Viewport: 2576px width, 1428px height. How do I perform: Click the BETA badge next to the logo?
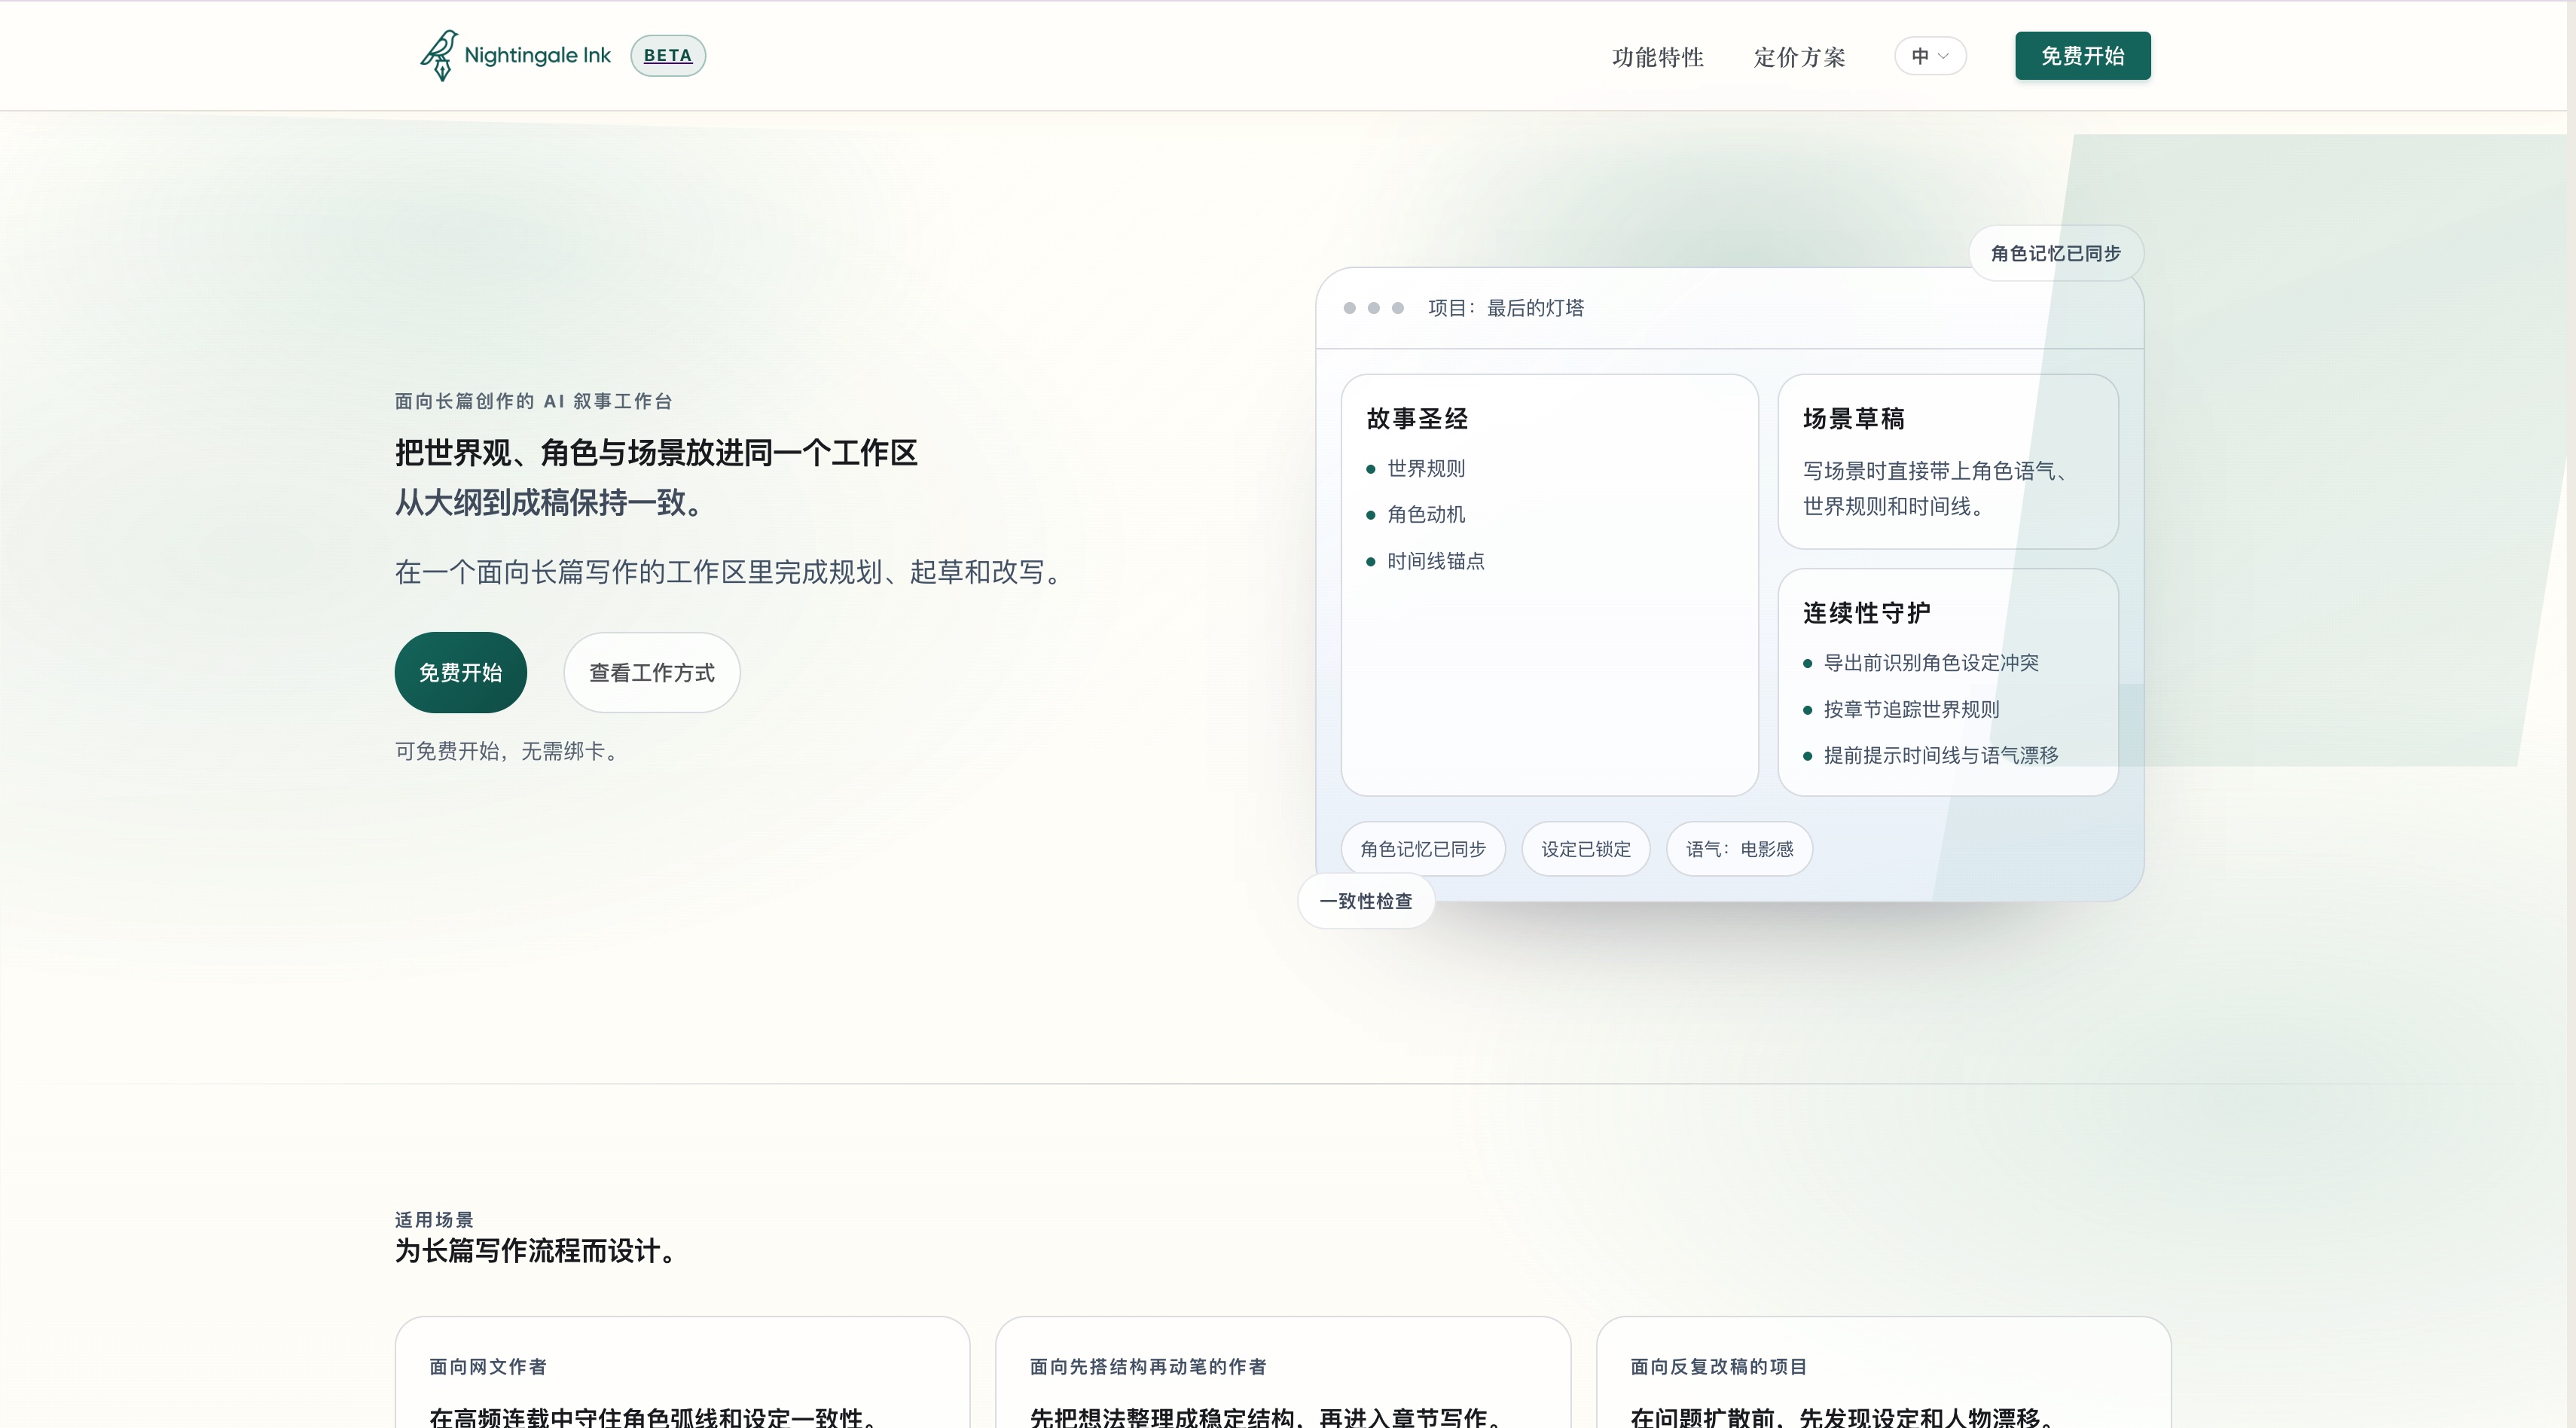(x=667, y=55)
